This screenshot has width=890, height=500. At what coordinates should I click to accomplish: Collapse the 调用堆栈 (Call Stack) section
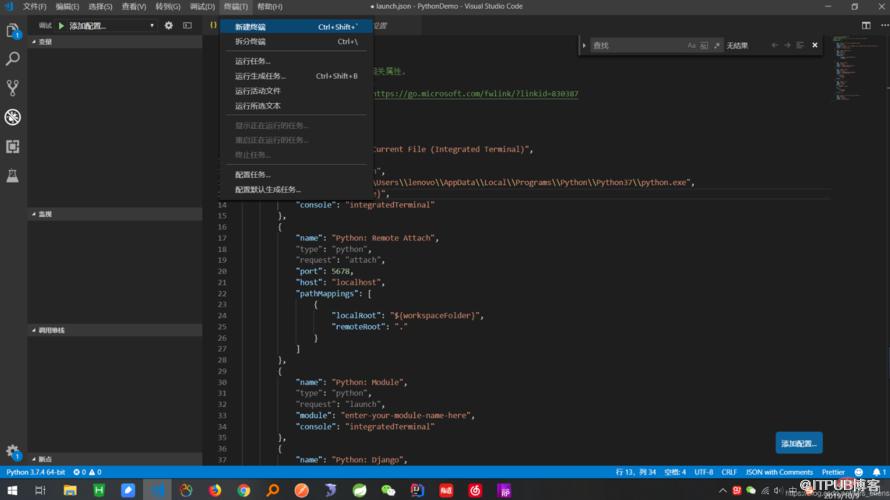pos(115,330)
